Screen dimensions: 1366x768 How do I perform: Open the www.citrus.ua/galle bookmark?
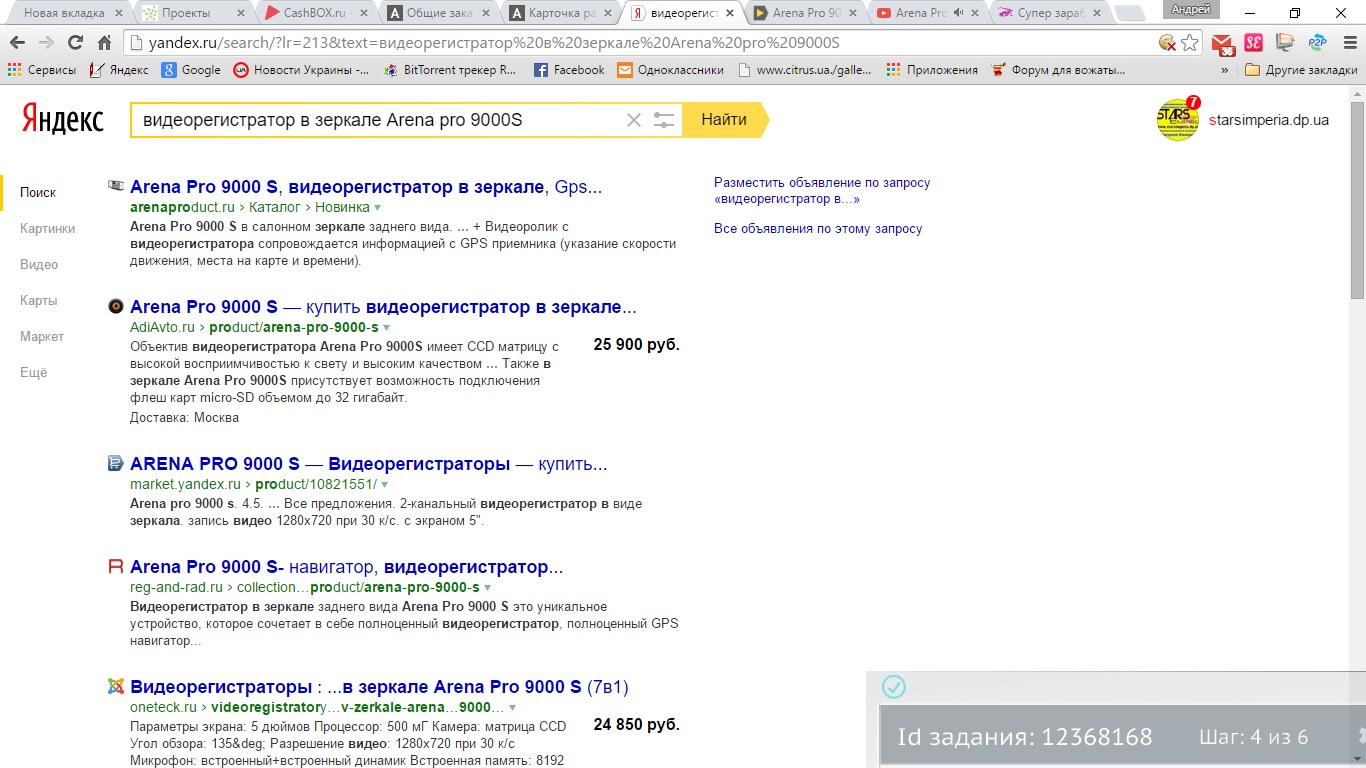pyautogui.click(x=805, y=70)
